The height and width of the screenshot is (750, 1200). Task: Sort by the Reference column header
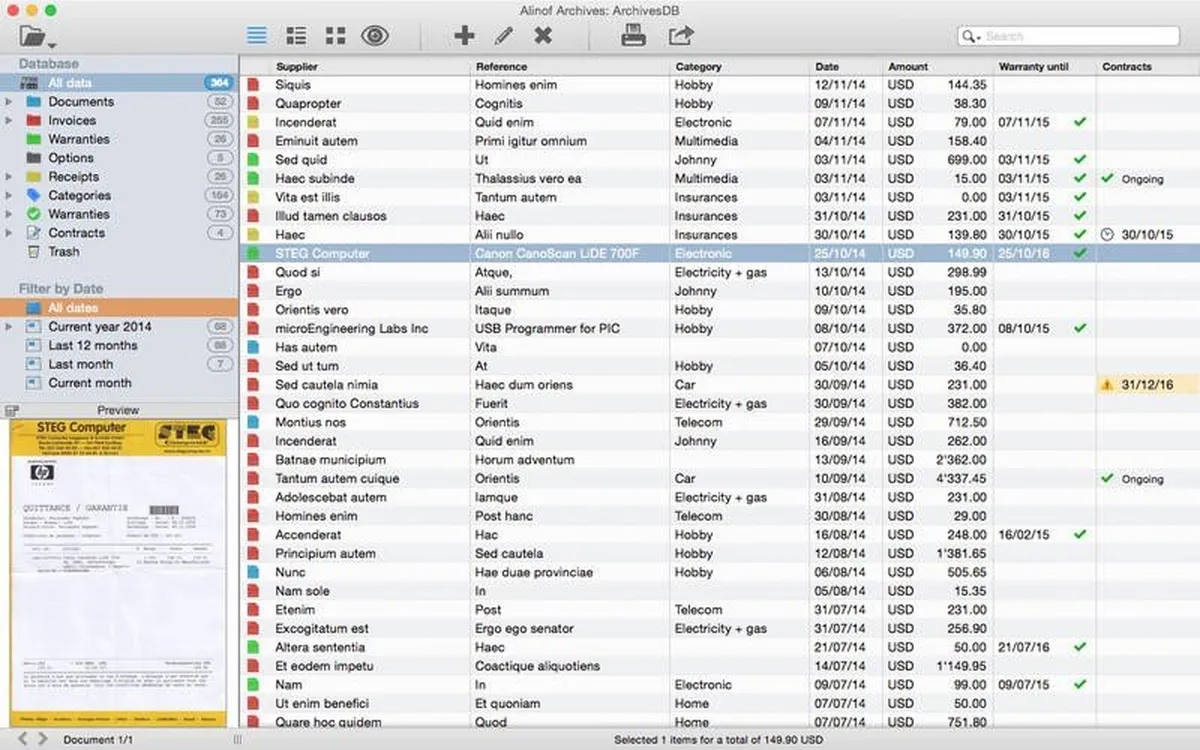(x=570, y=67)
